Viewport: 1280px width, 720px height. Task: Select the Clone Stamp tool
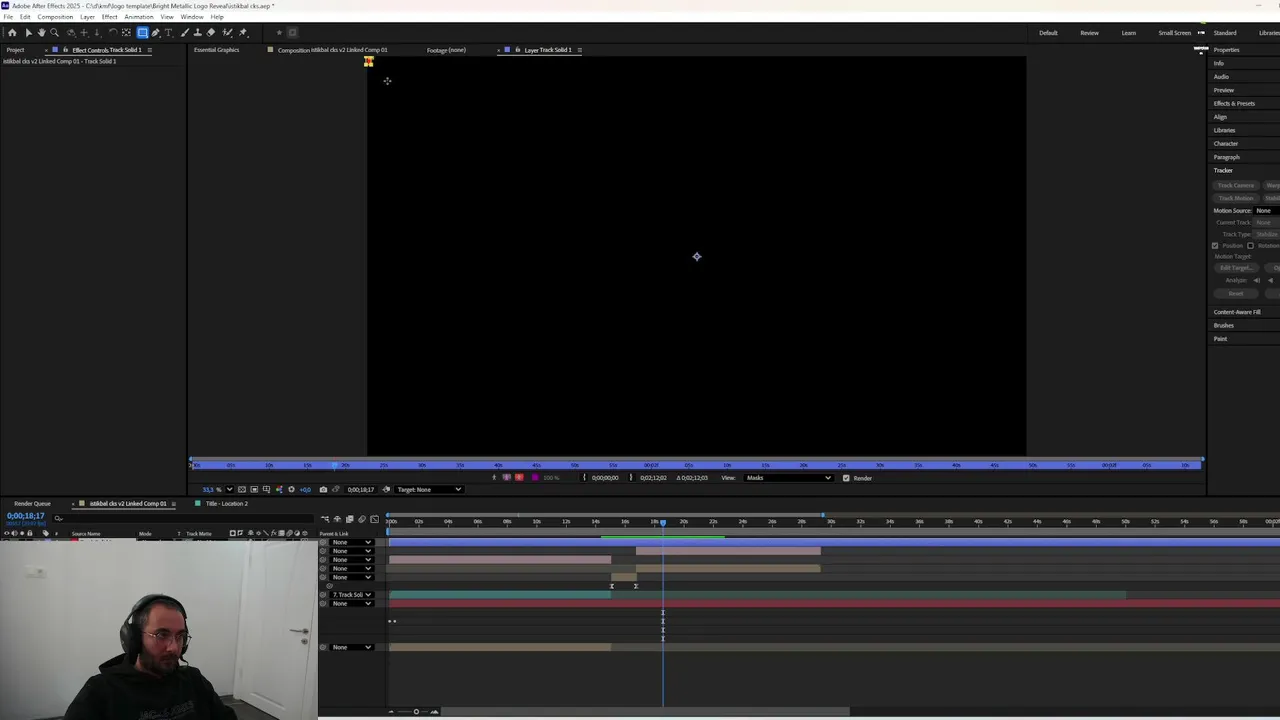tap(197, 32)
